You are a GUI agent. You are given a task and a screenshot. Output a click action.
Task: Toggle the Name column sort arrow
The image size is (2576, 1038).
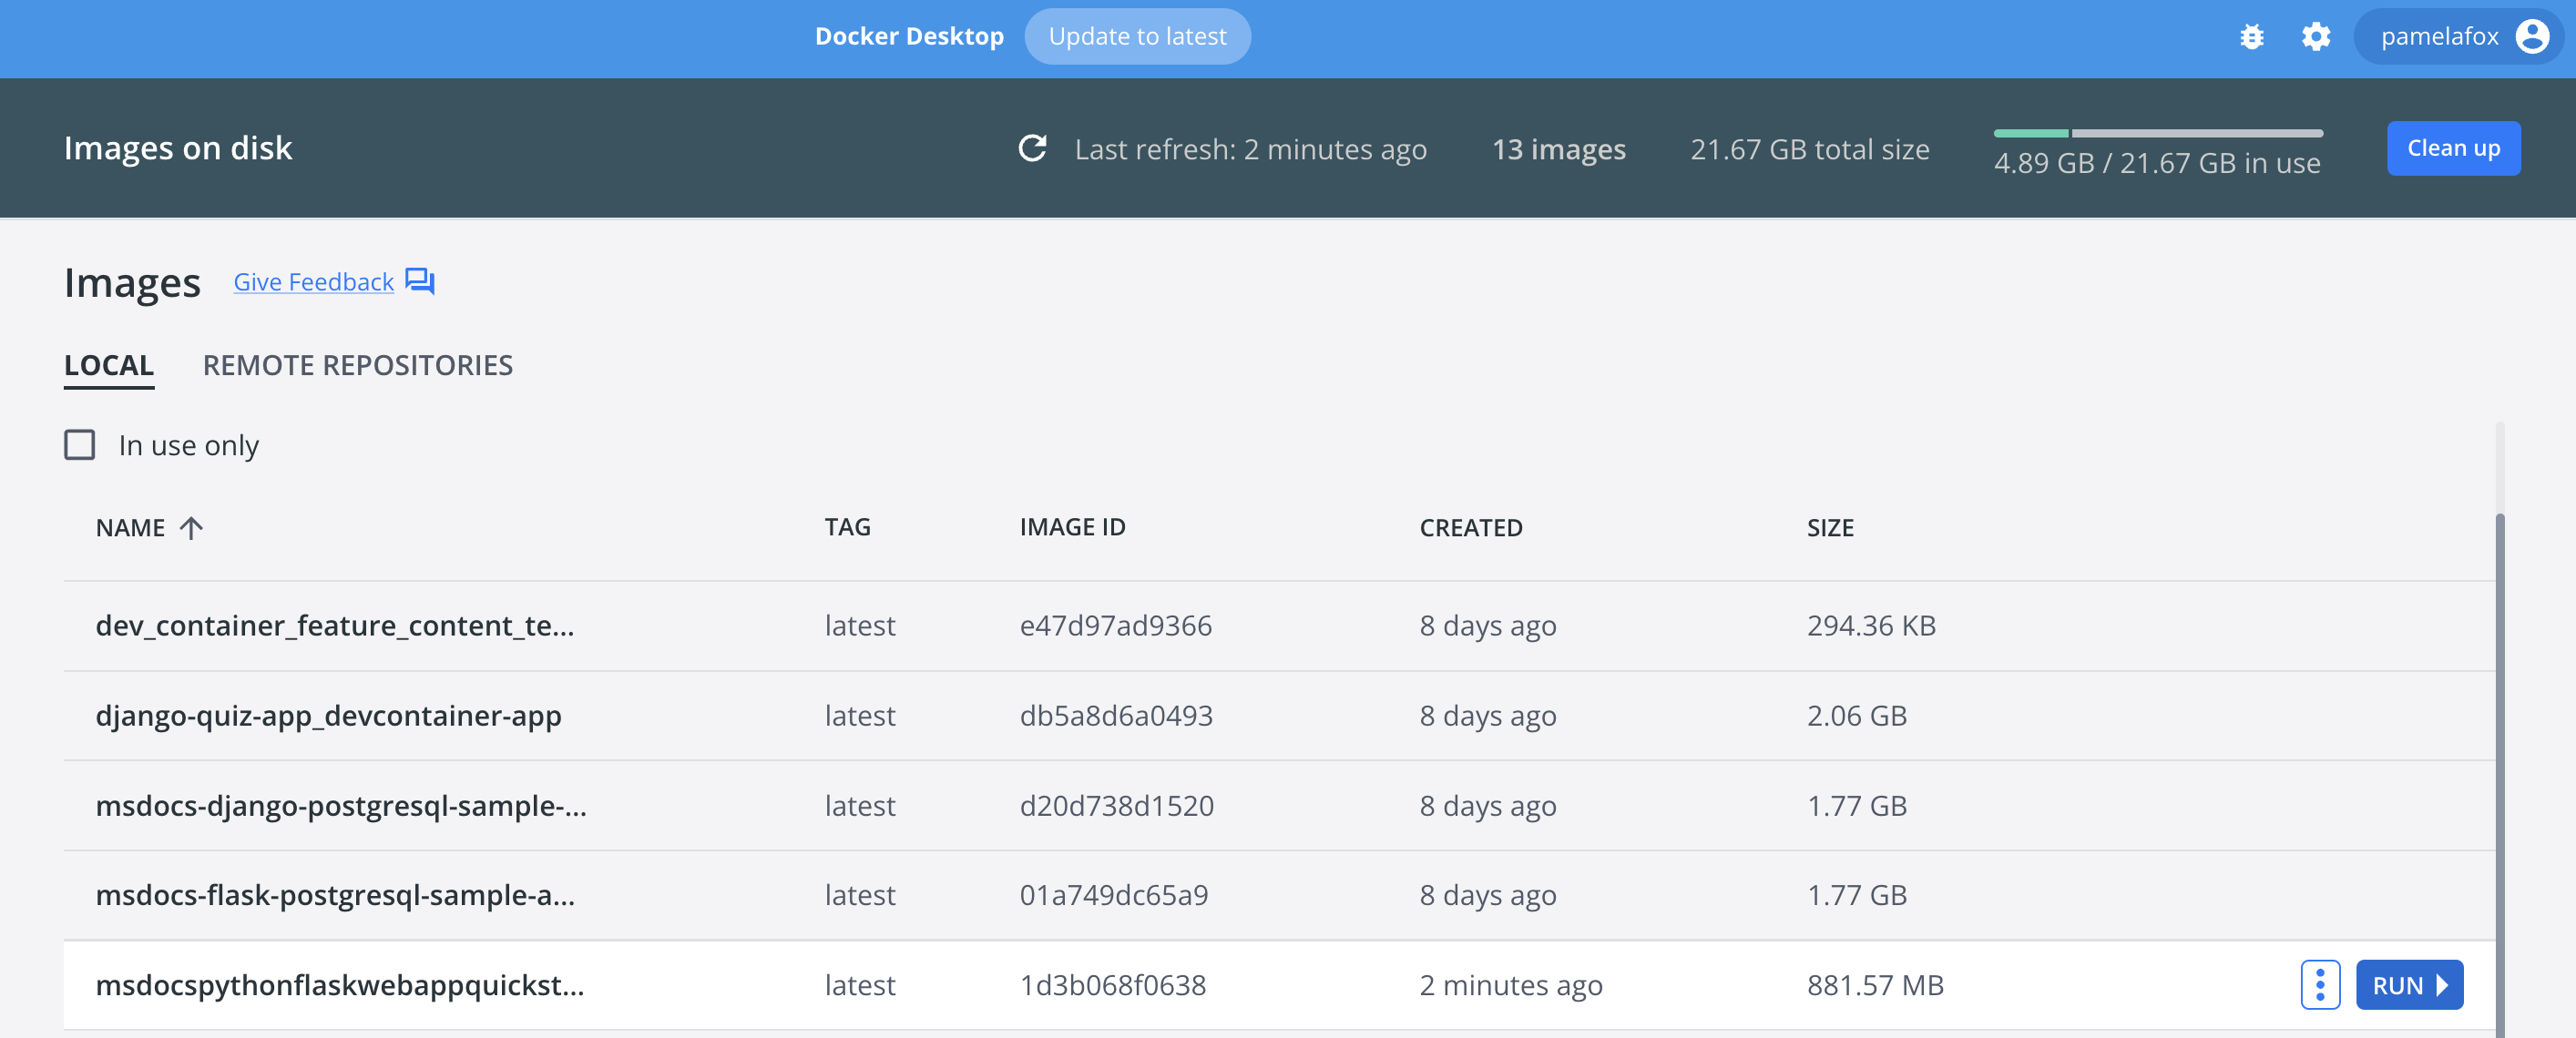point(191,527)
